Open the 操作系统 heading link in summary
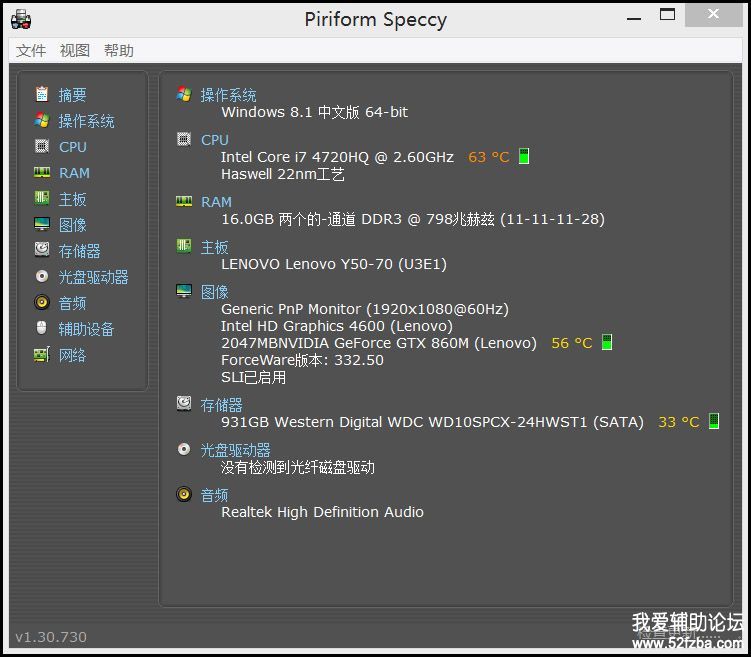 (228, 95)
